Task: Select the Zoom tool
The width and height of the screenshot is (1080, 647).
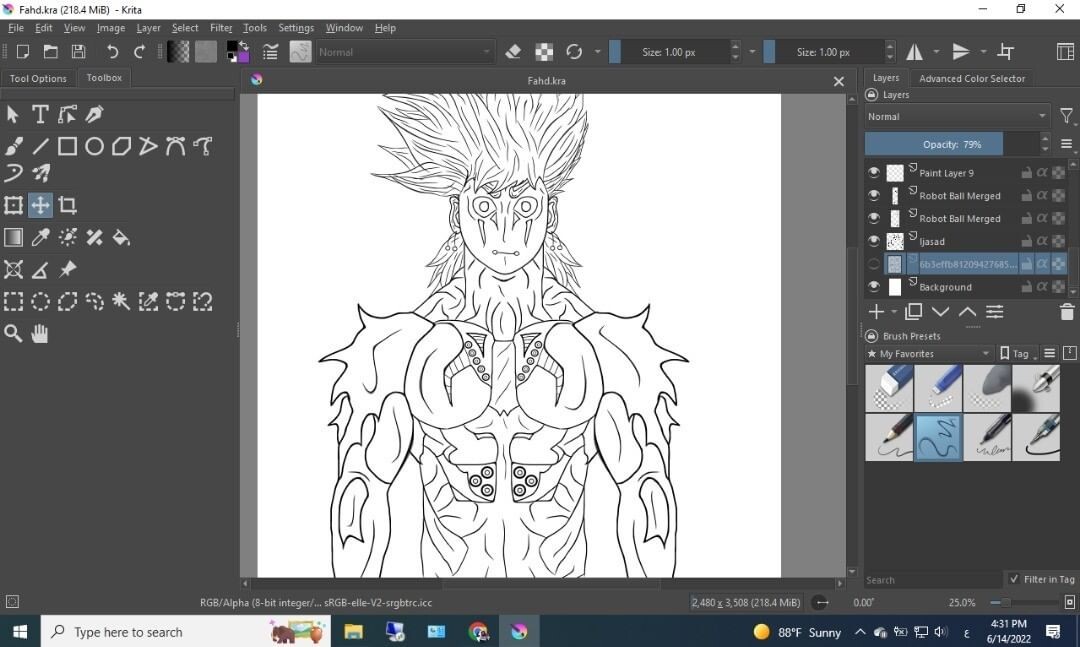Action: [x=13, y=333]
